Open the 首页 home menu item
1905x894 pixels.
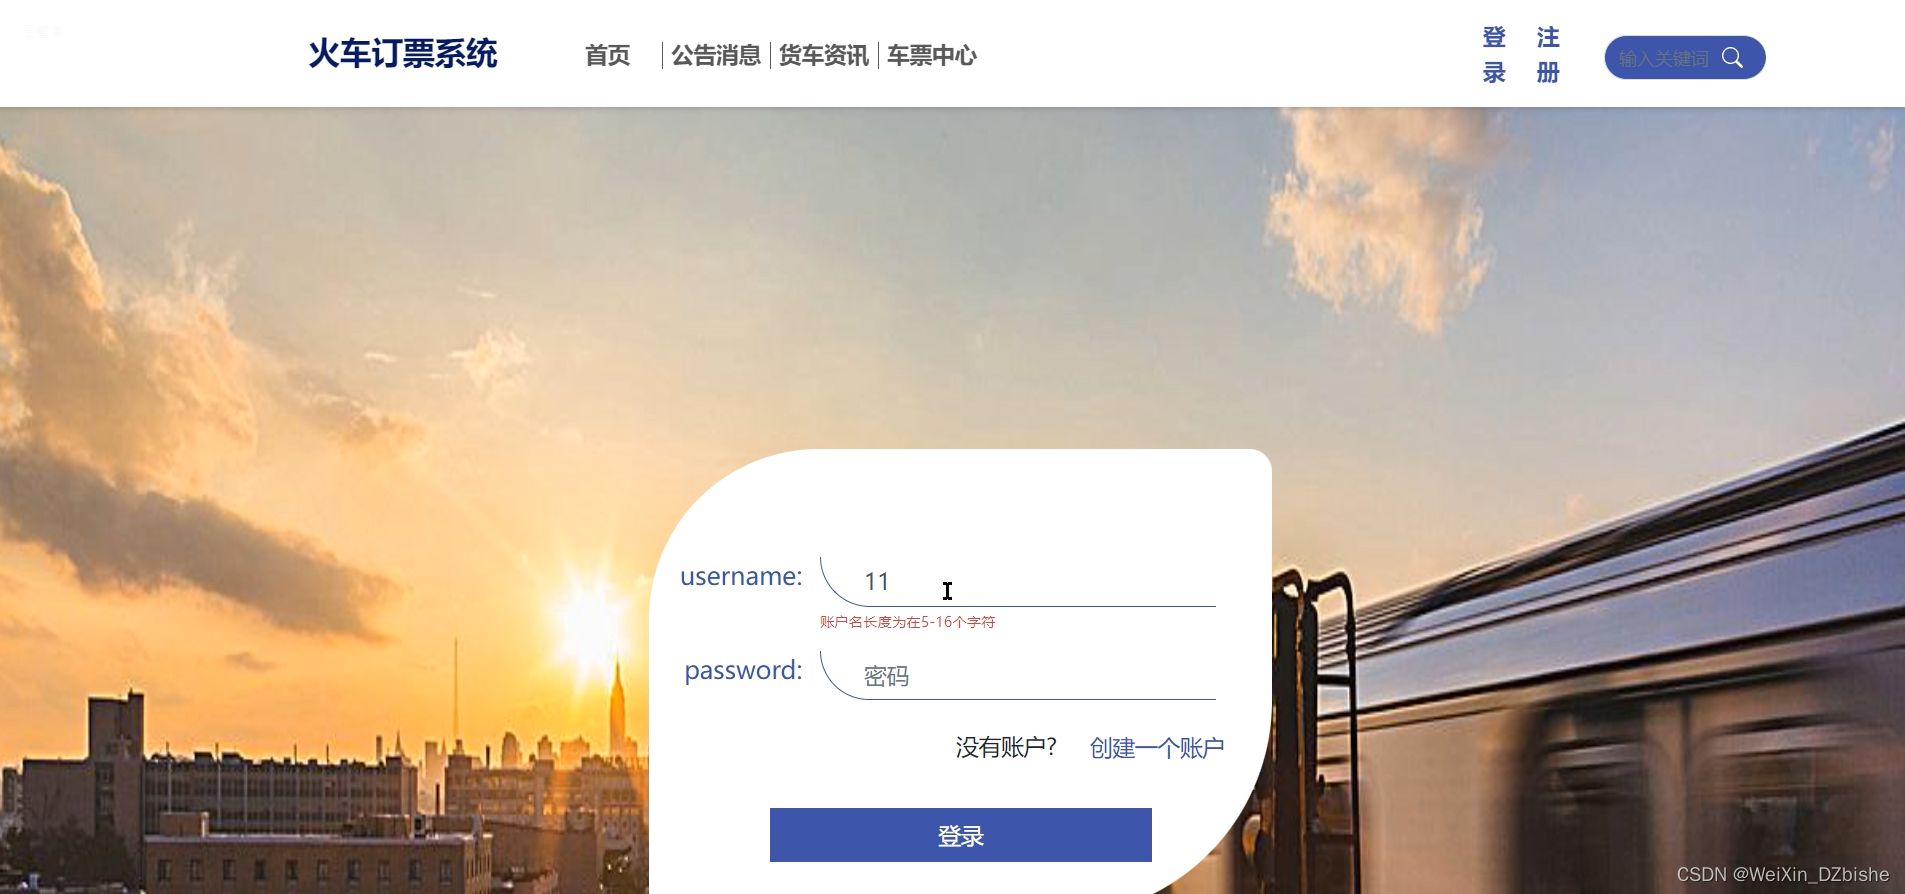point(608,56)
